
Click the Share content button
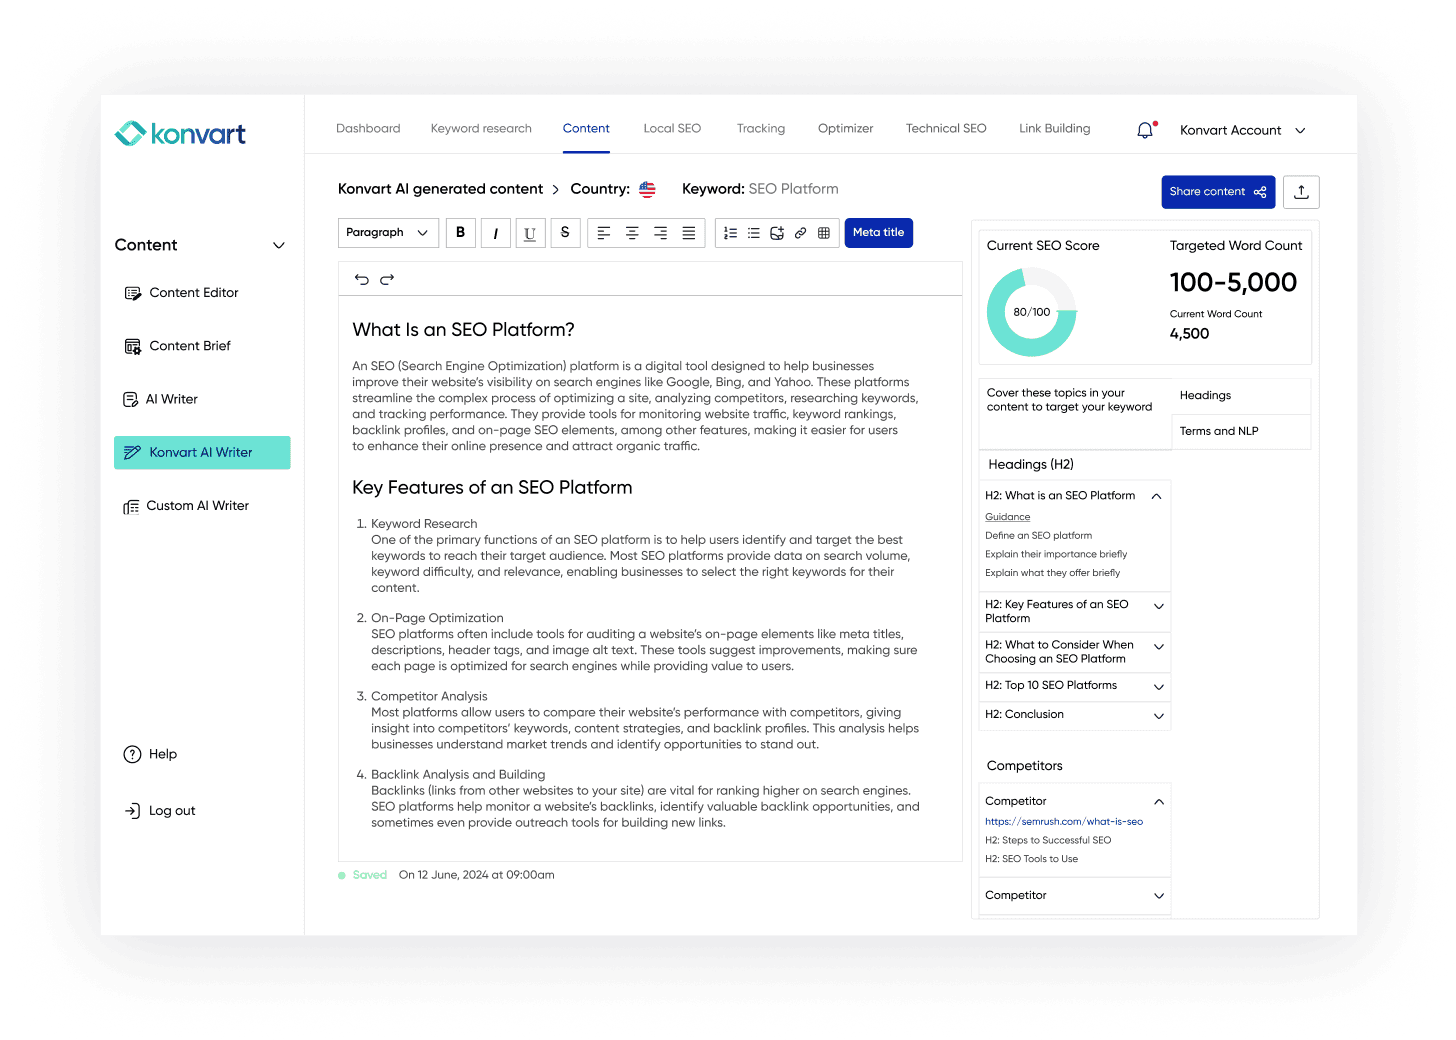click(1218, 191)
